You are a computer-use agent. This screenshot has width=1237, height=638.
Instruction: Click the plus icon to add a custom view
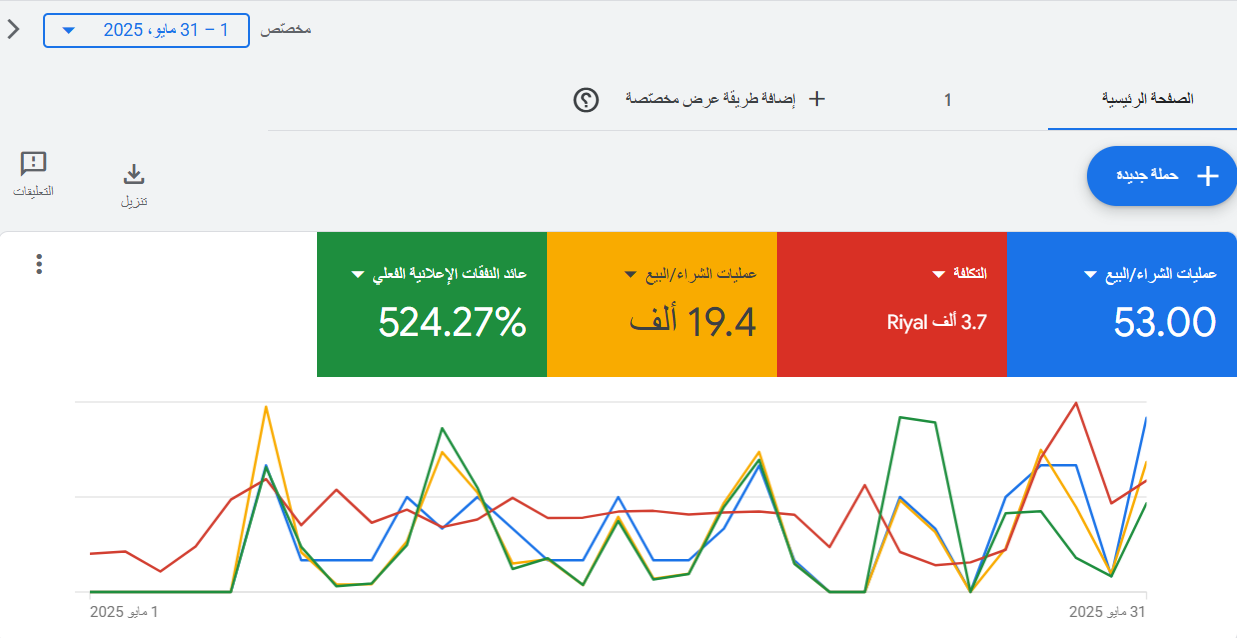pos(817,99)
